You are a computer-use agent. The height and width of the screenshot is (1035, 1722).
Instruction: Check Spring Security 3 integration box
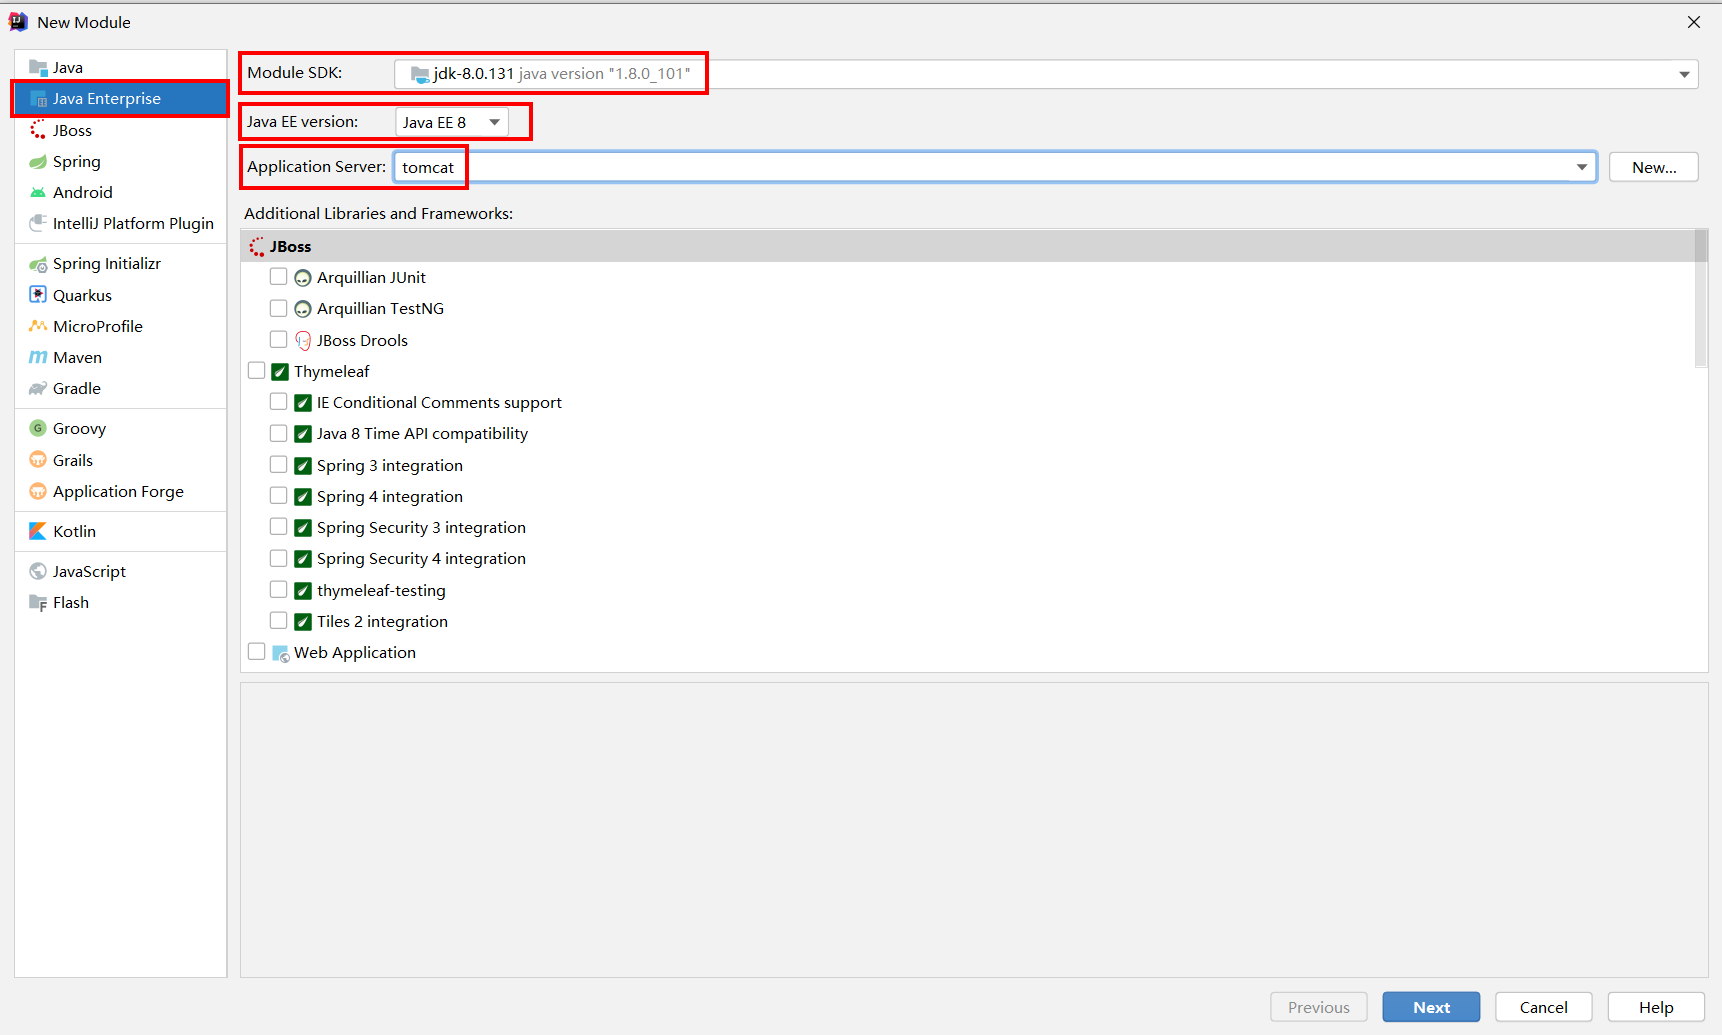[279, 526]
